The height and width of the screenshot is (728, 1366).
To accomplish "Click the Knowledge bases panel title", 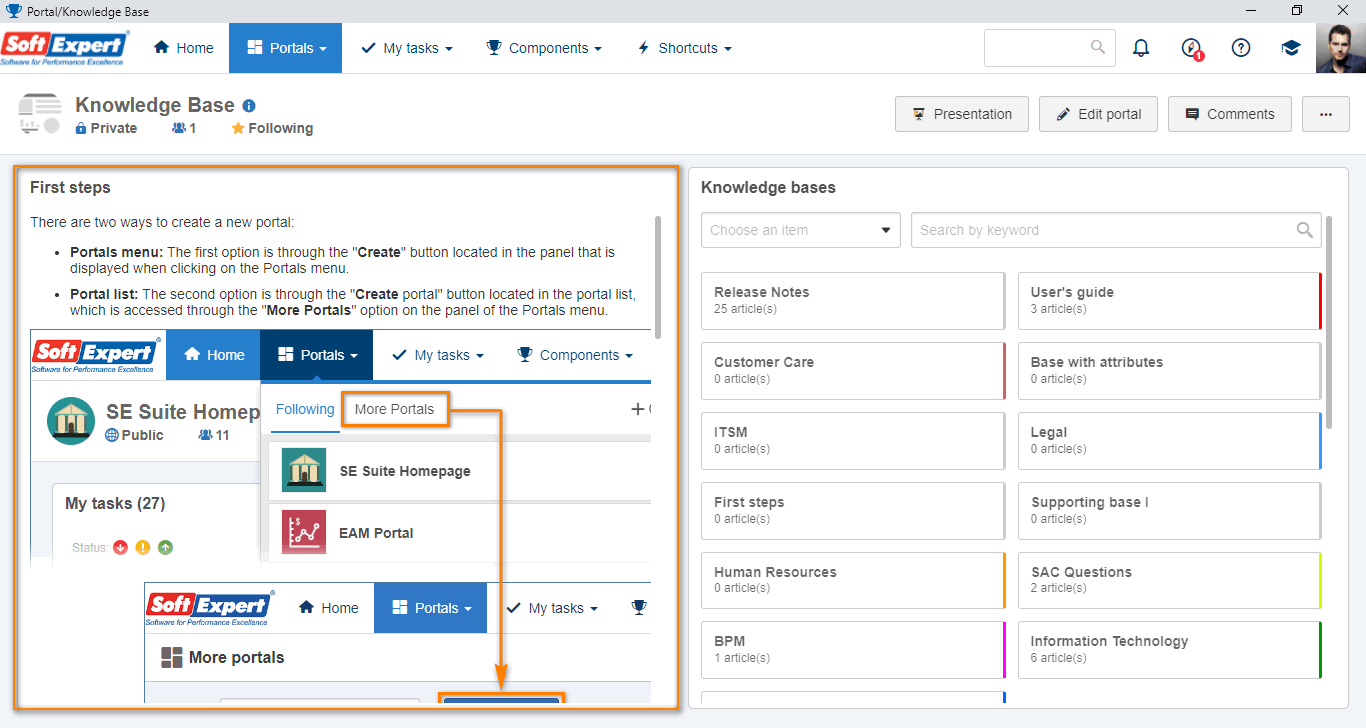I will [768, 187].
